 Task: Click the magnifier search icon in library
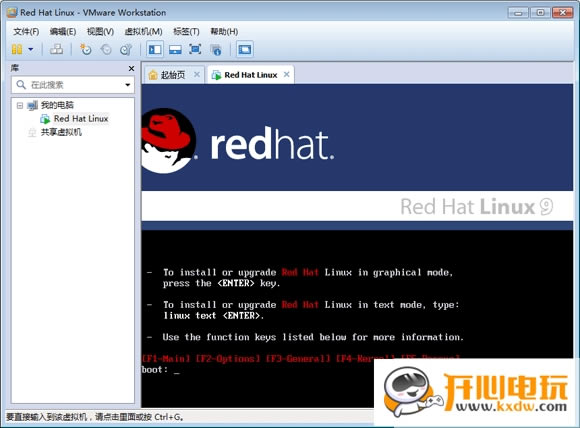point(21,85)
